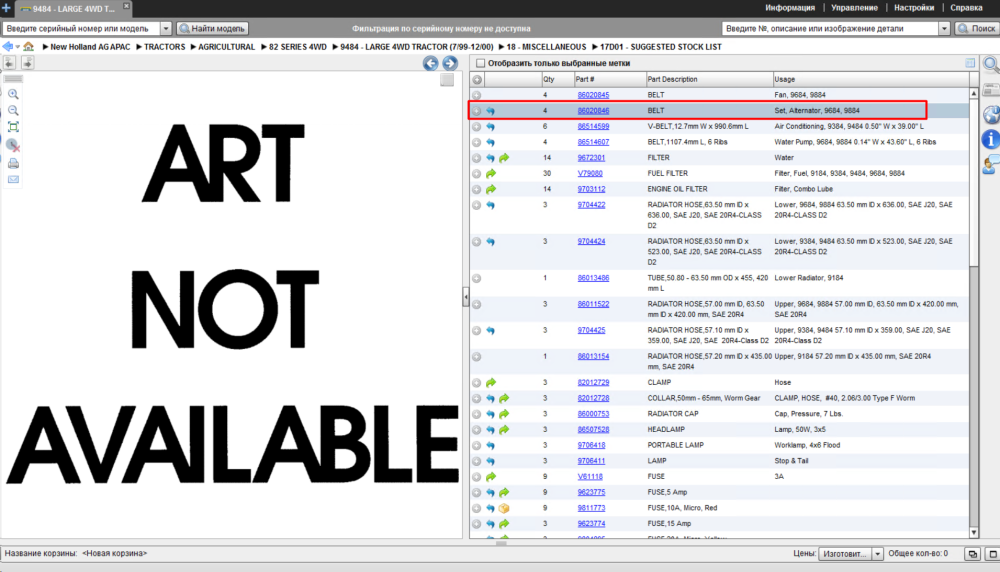Viewport: 1000px width, 572px height.
Task: Click the Поиск search button
Action: pyautogui.click(x=977, y=28)
